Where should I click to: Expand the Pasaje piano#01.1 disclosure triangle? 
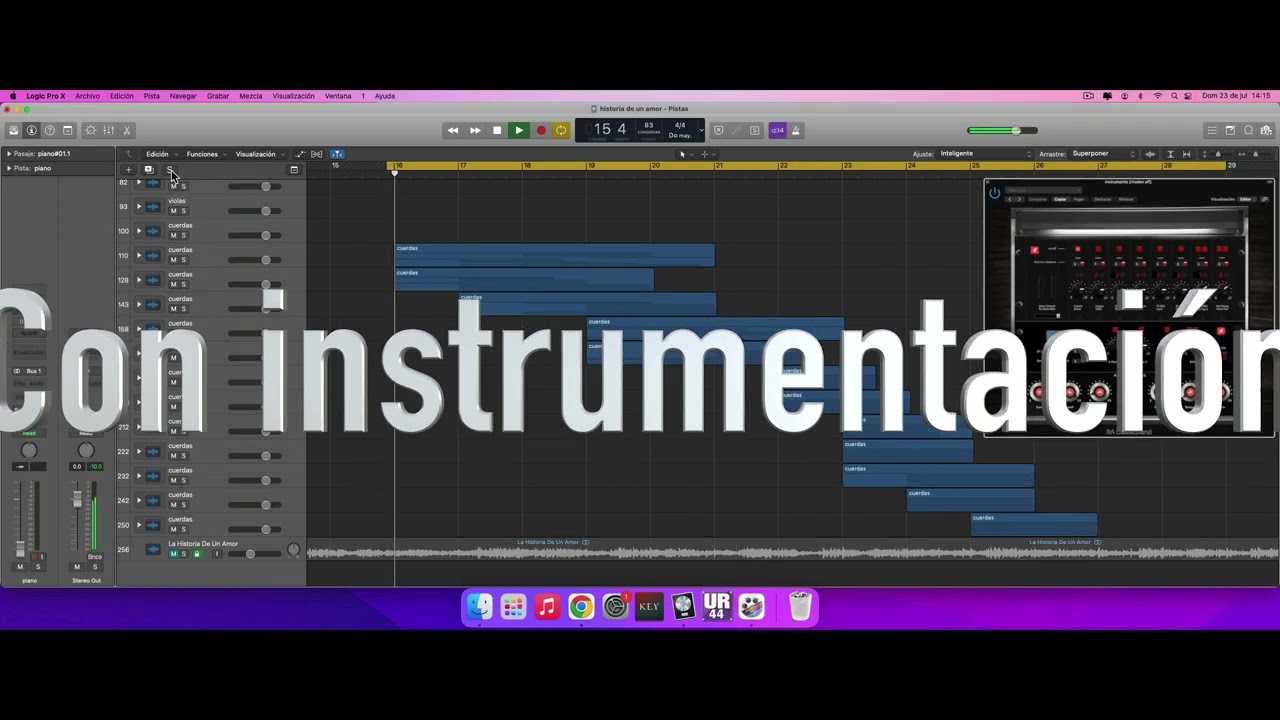tap(9, 154)
